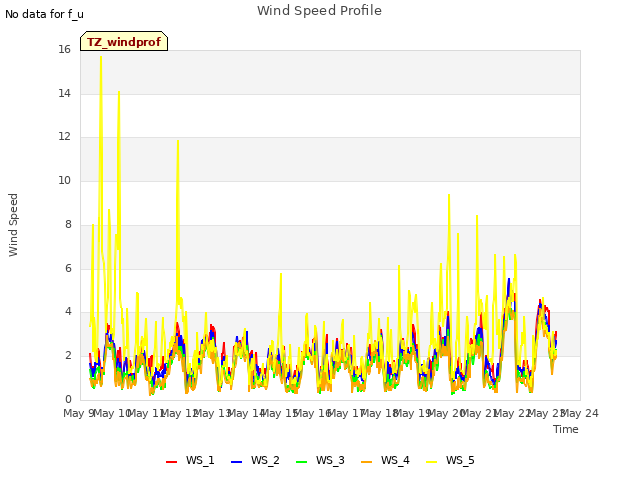The image size is (640, 480).
Task: Select the WS_4 legend label
Action: [395, 460]
